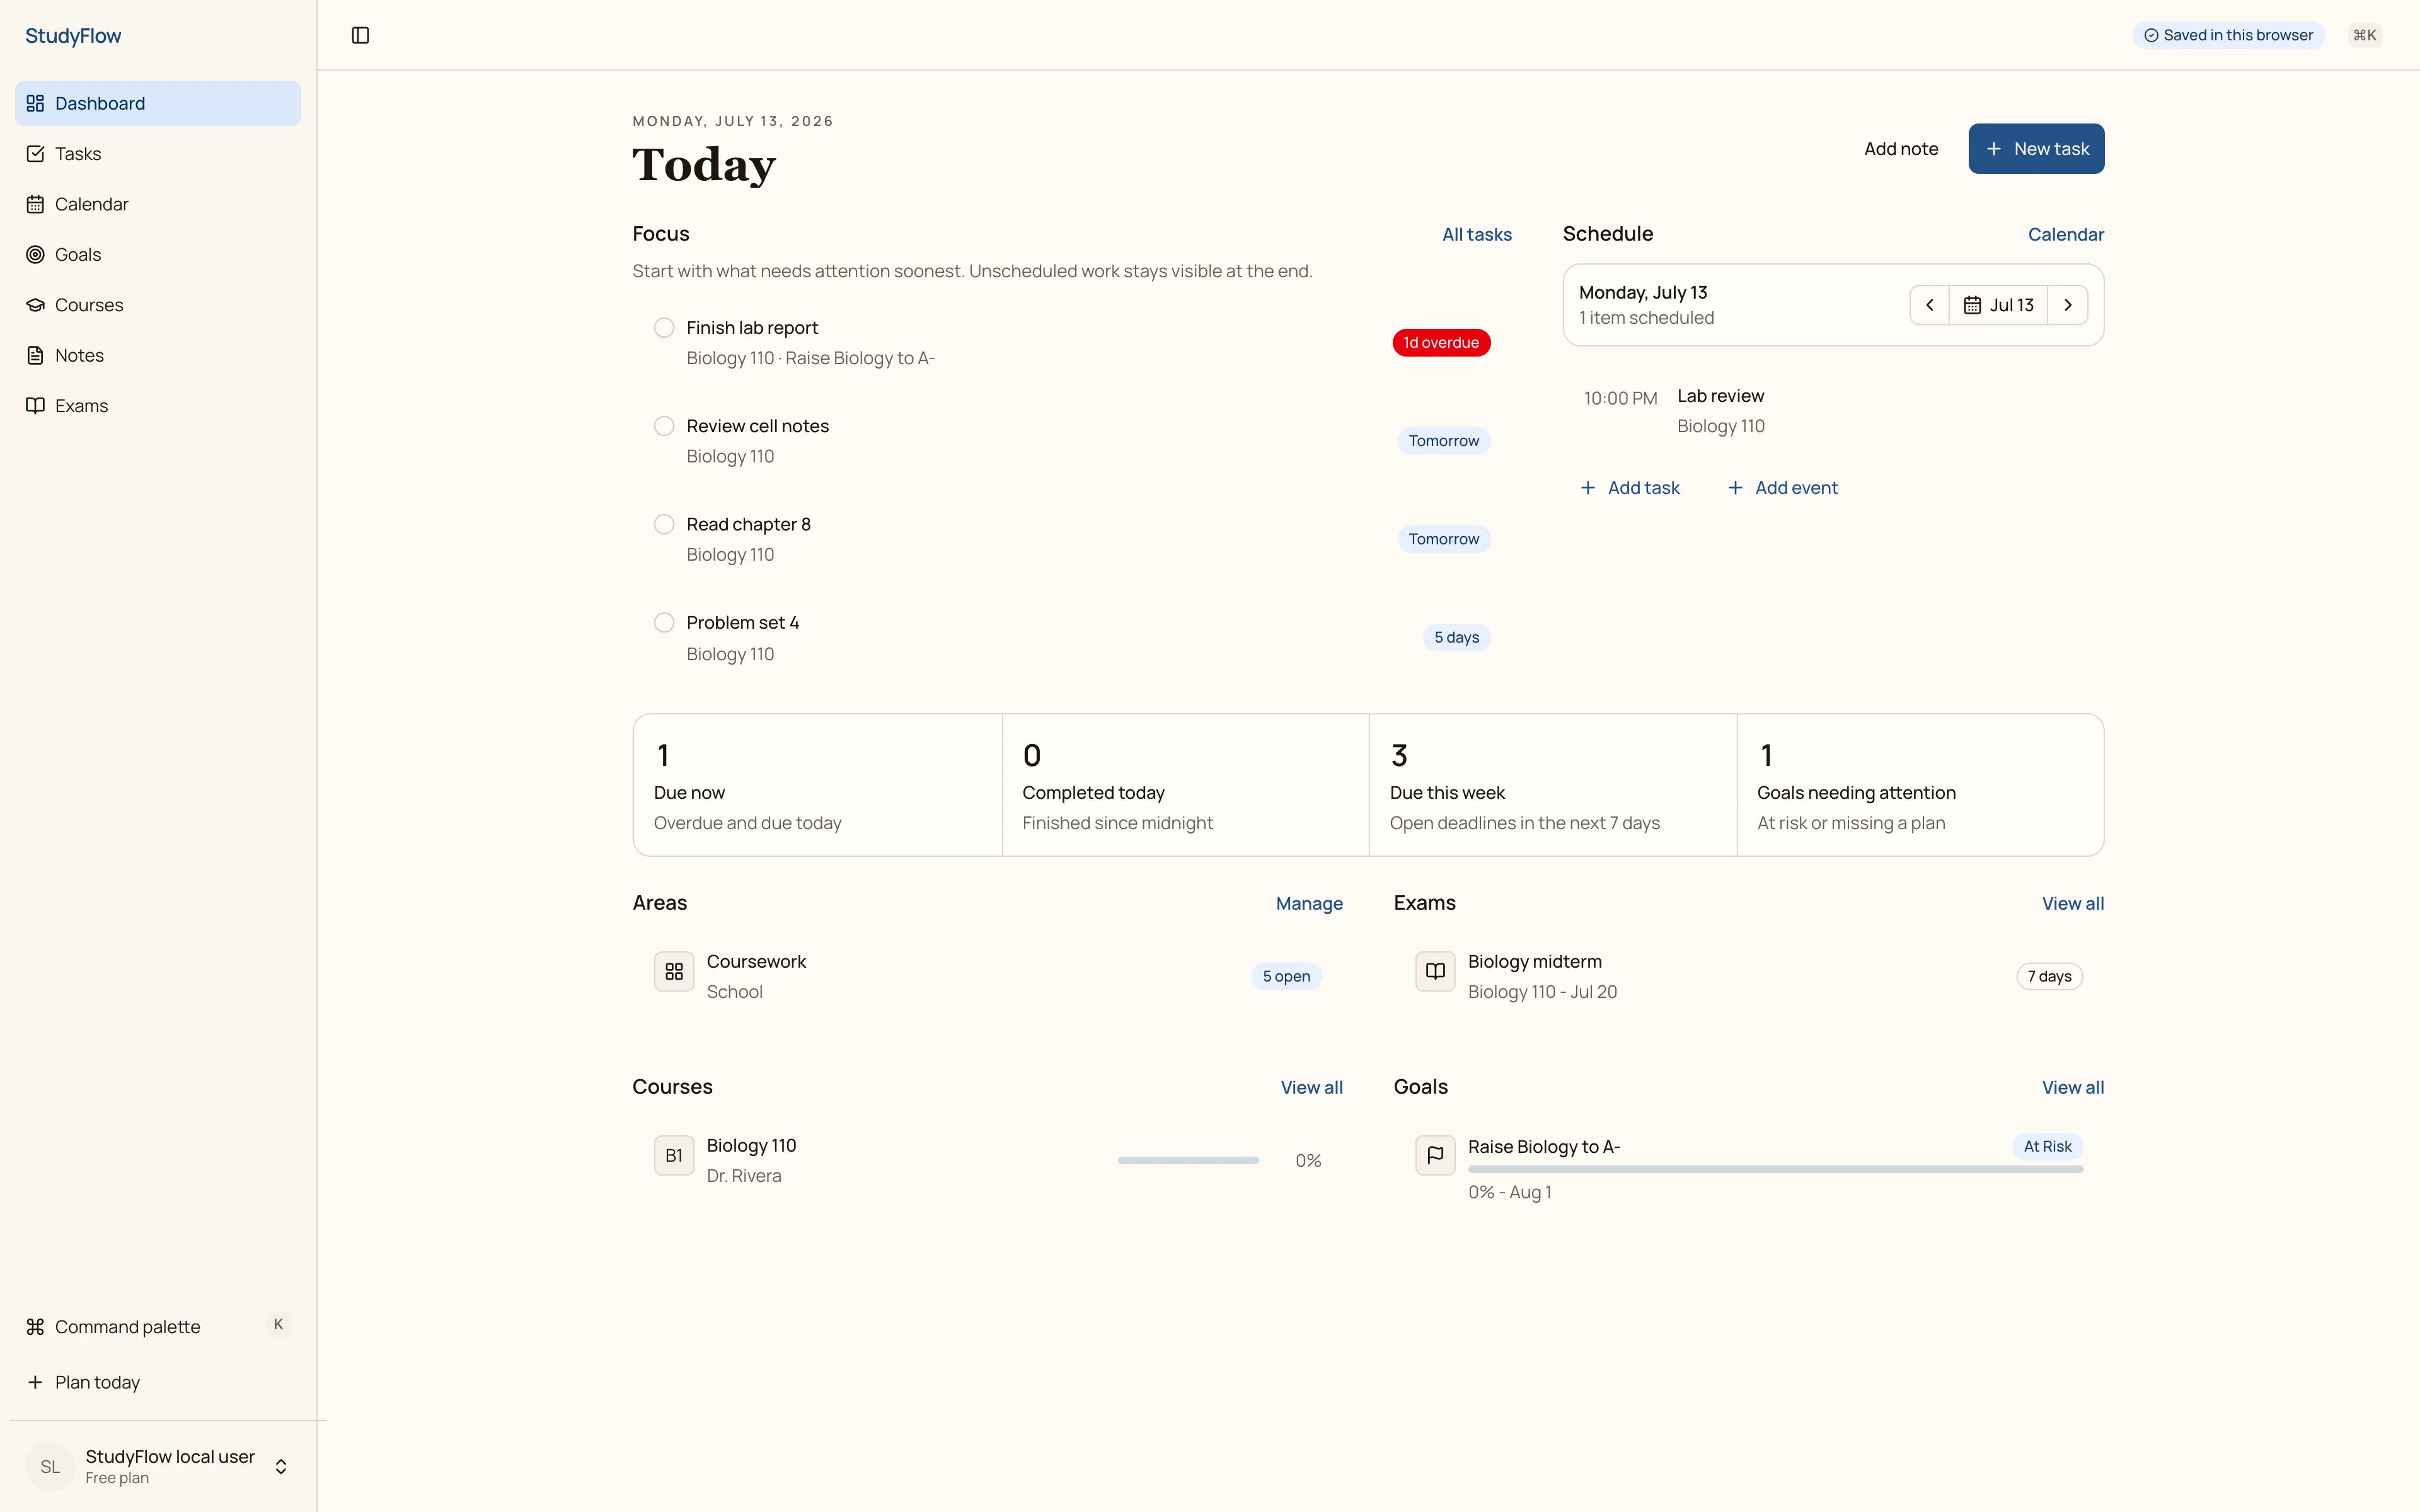Click the ⌘K shortcut badge in header
The height and width of the screenshot is (1512, 2420).
tap(2365, 35)
